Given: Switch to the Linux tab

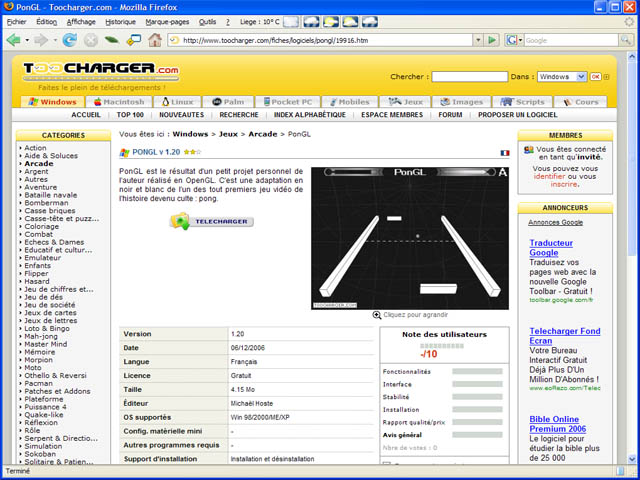Looking at the screenshot, I should [178, 102].
